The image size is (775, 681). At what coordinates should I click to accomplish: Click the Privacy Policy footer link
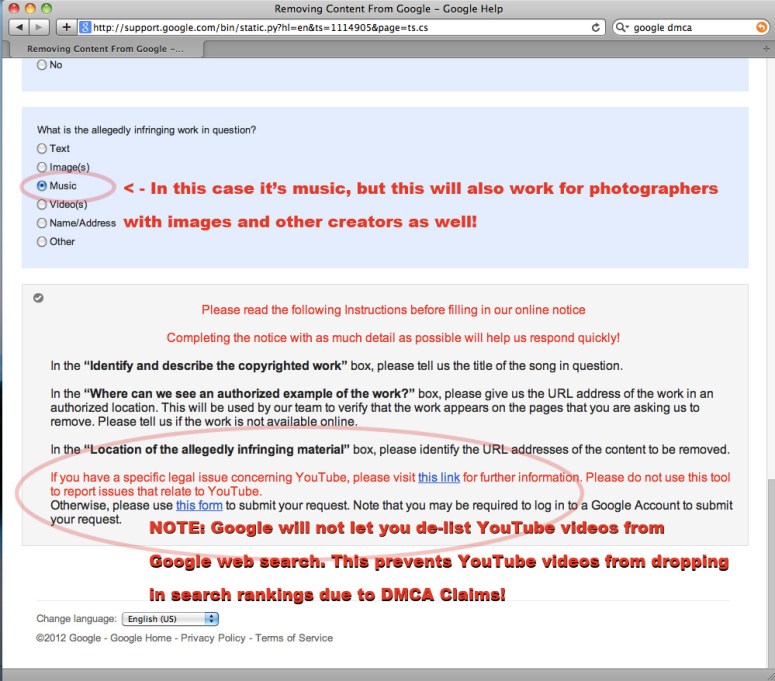213,638
